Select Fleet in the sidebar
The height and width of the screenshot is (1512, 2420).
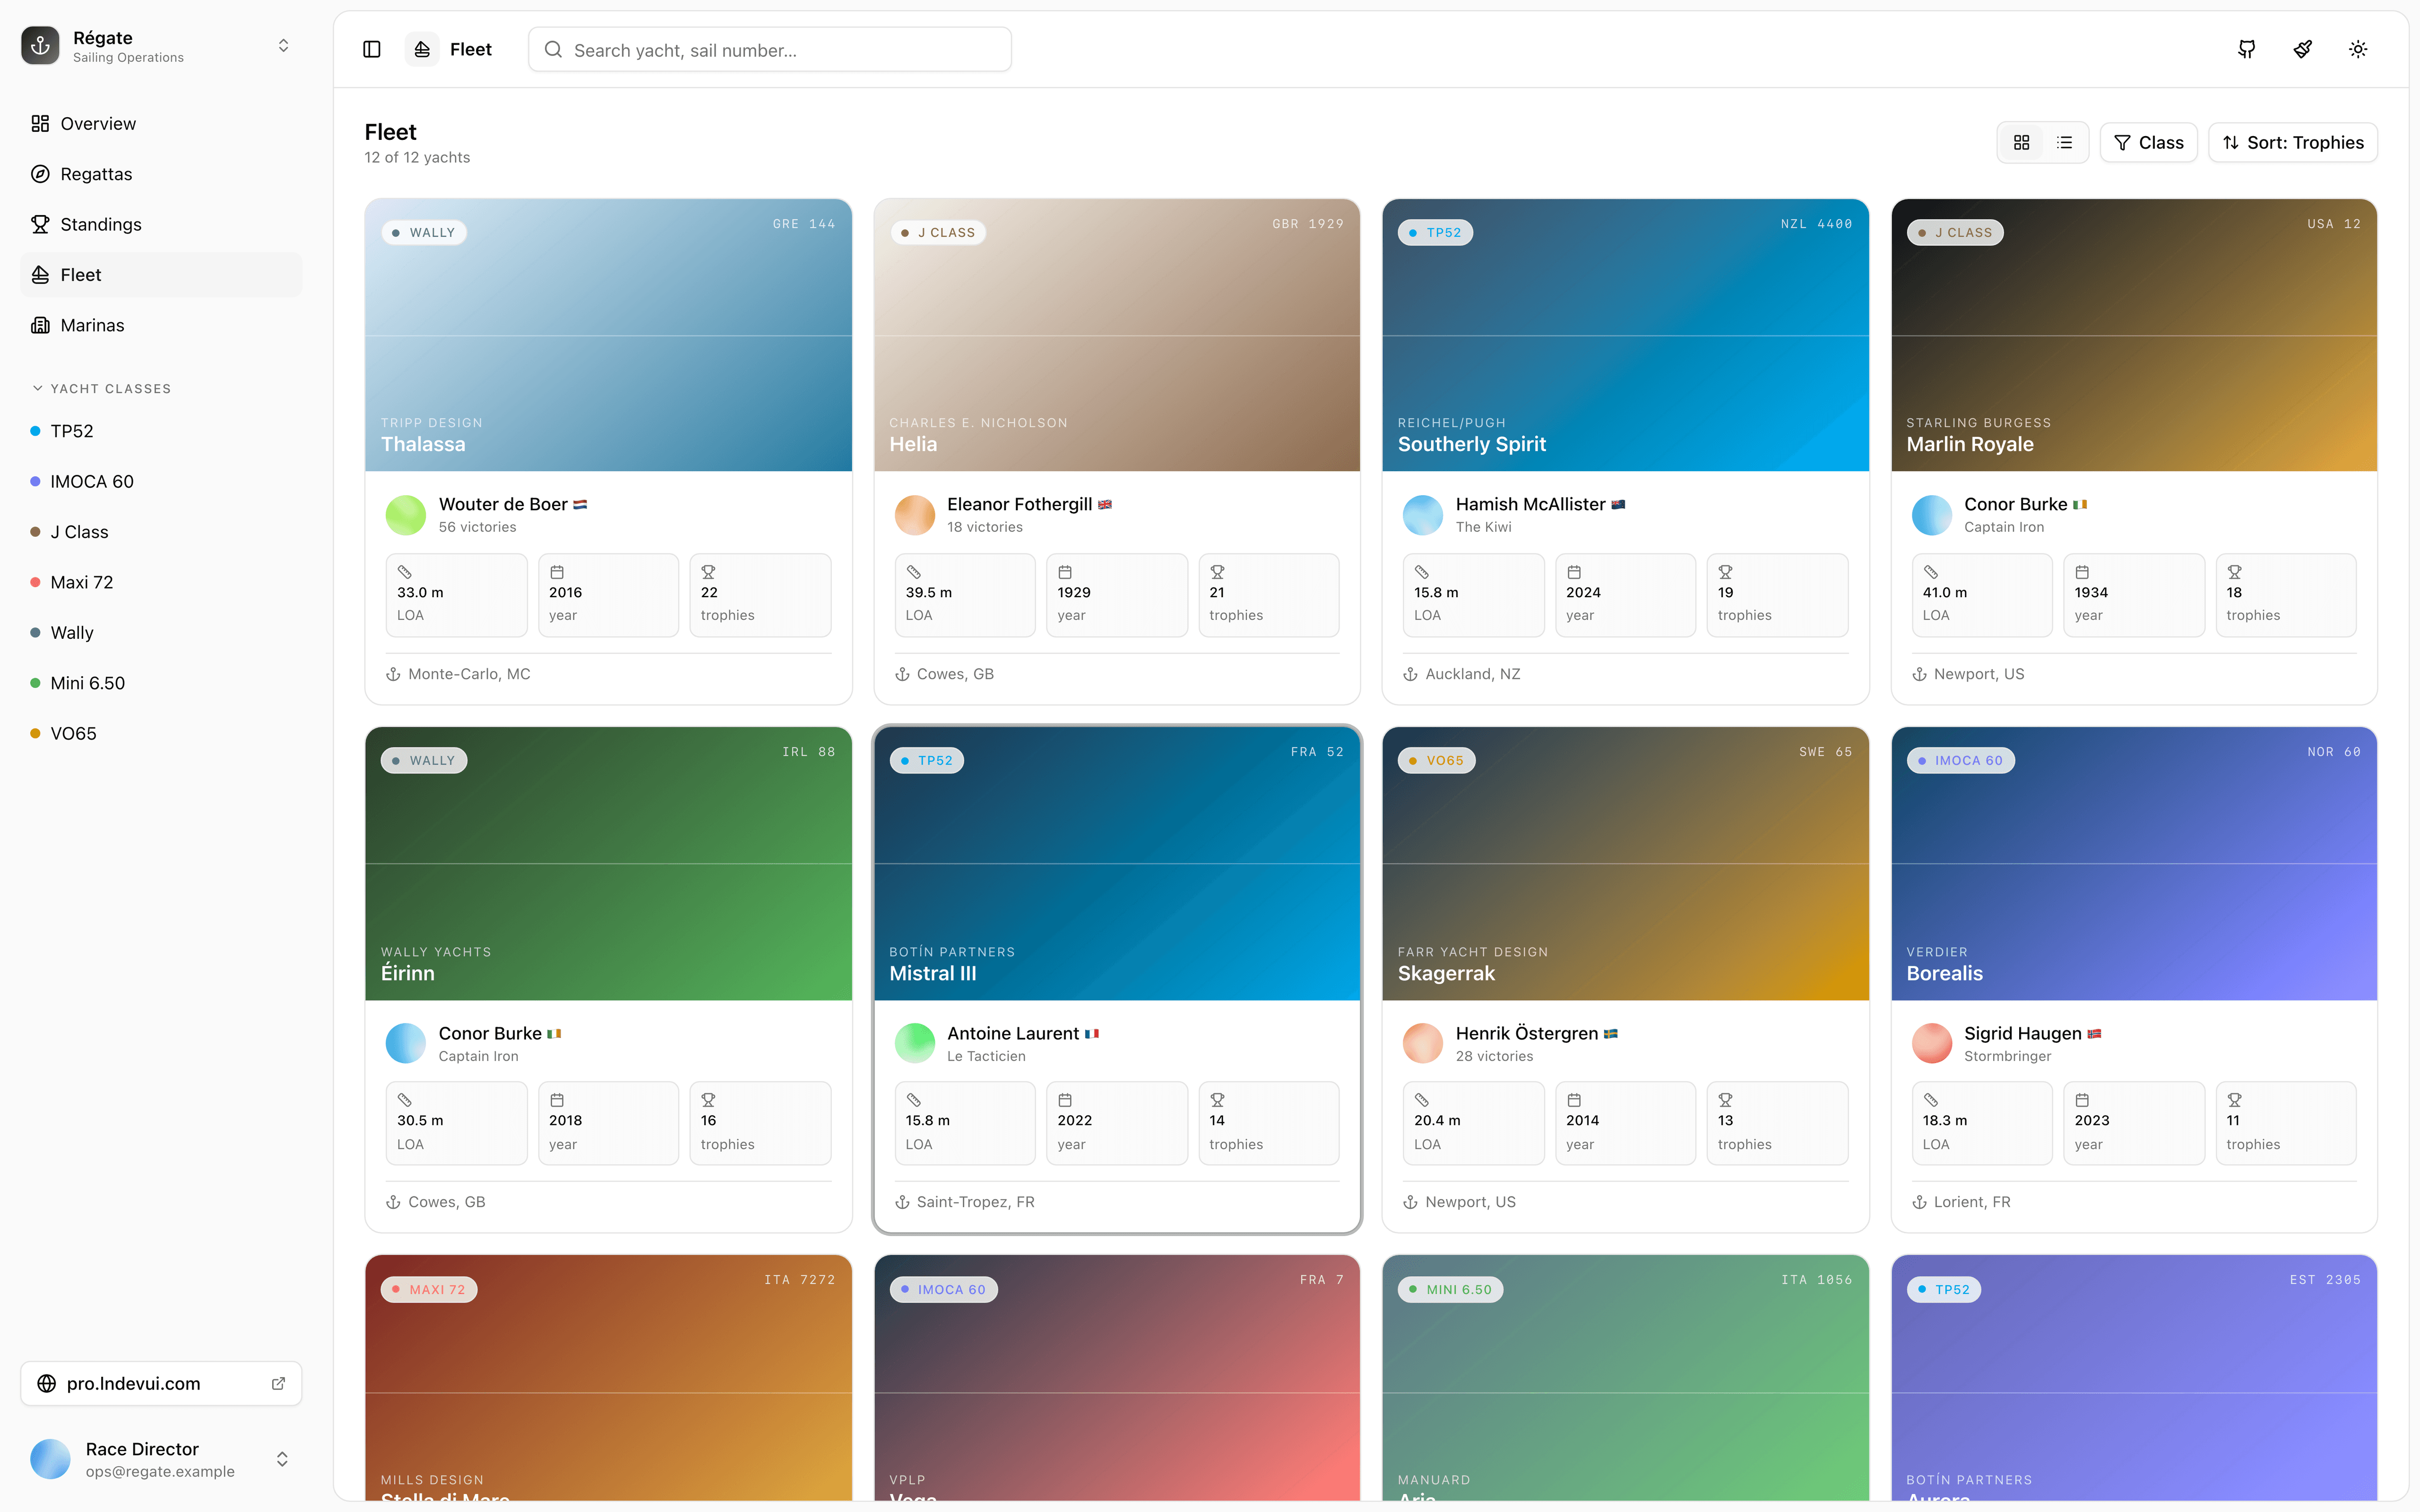(160, 275)
